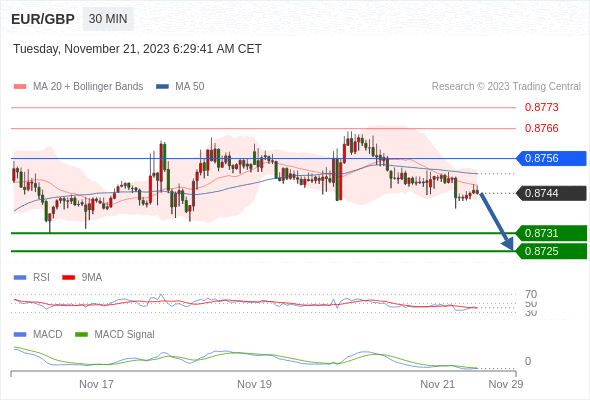Click the Nov 21 axis date
The height and width of the screenshot is (400, 590).
(437, 384)
